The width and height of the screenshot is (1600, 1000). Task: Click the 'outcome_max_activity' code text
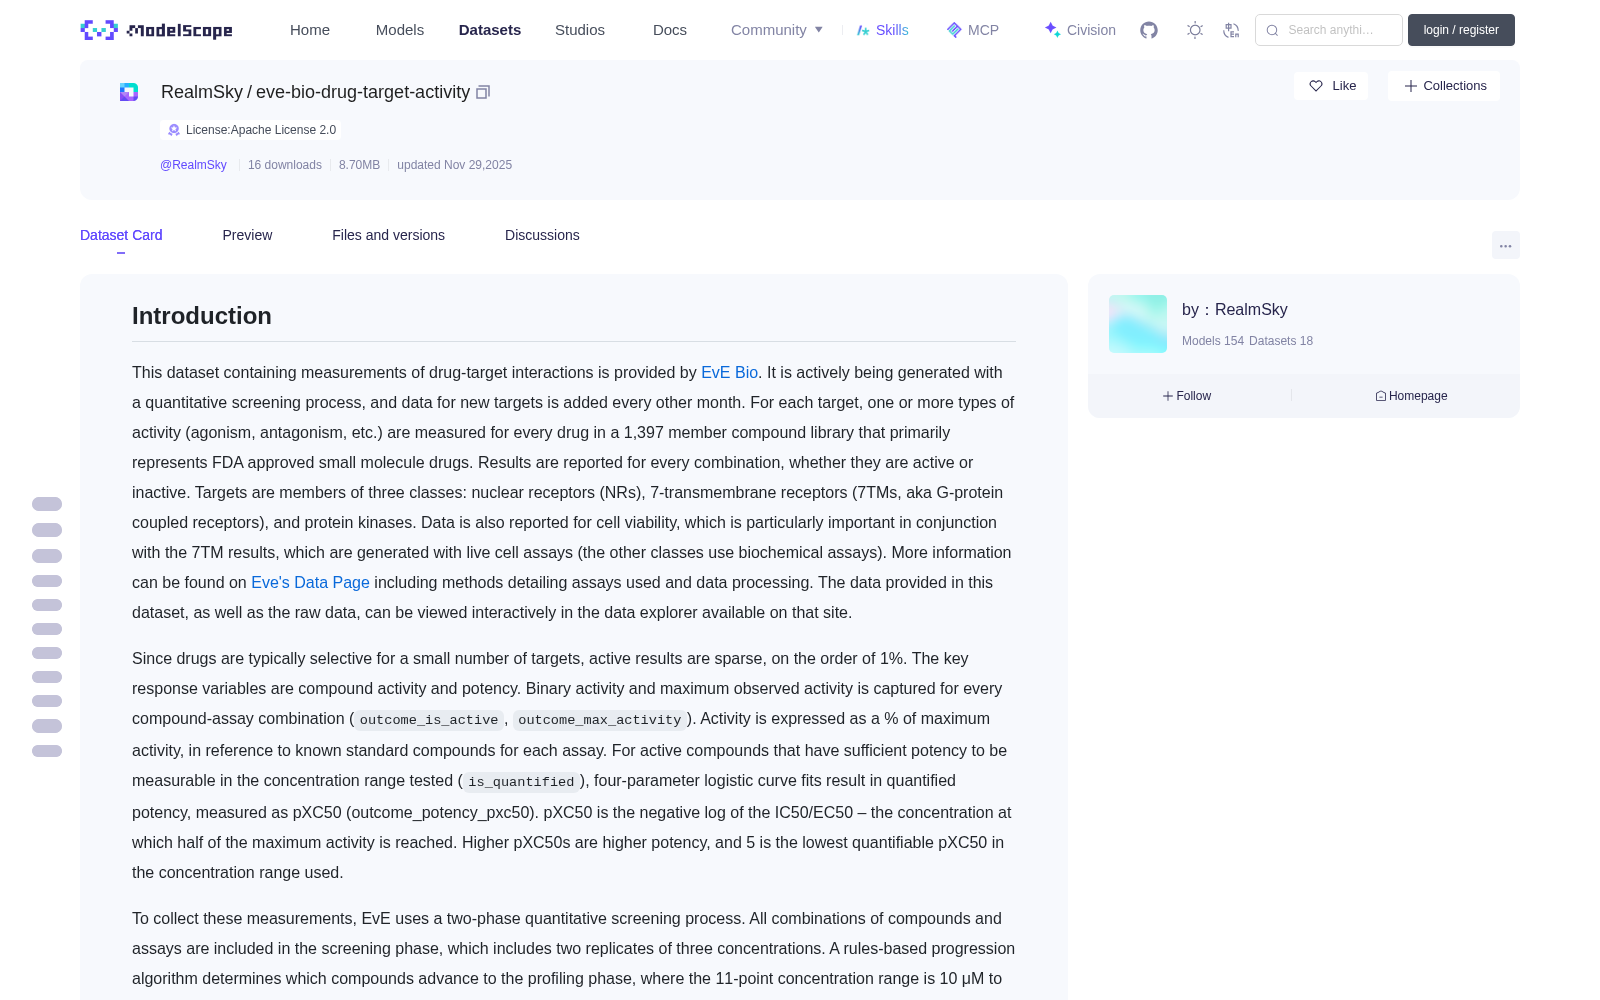[599, 720]
